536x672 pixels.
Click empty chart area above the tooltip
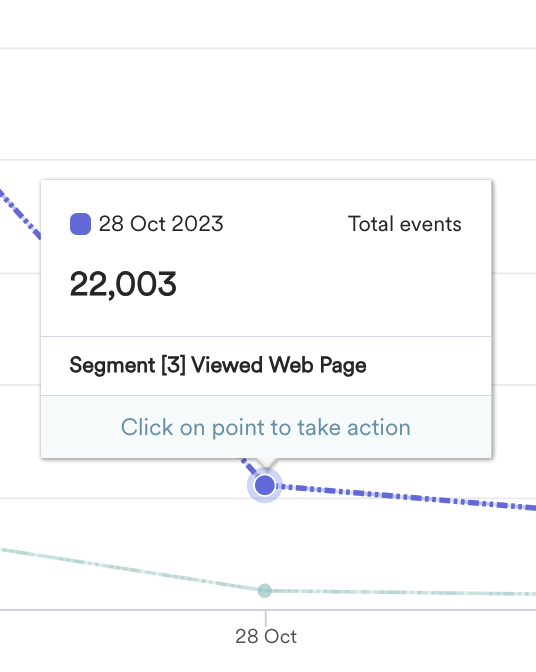[266, 107]
